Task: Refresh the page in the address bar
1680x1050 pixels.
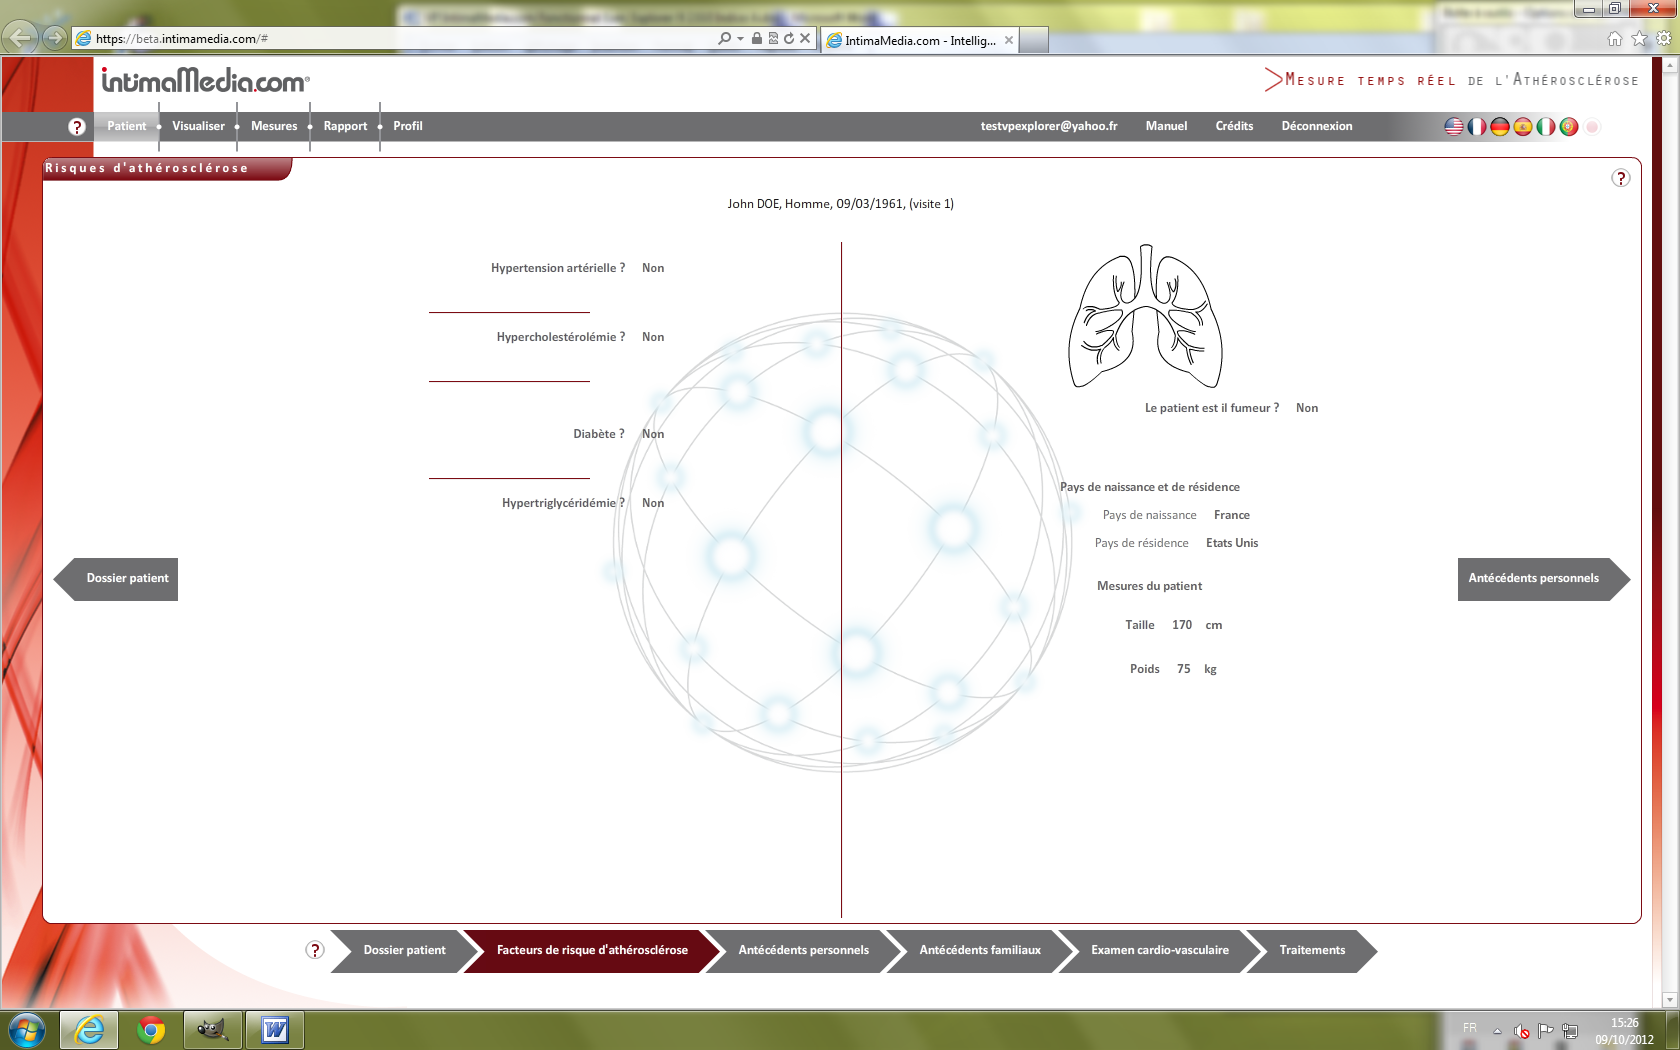Action: coord(789,38)
